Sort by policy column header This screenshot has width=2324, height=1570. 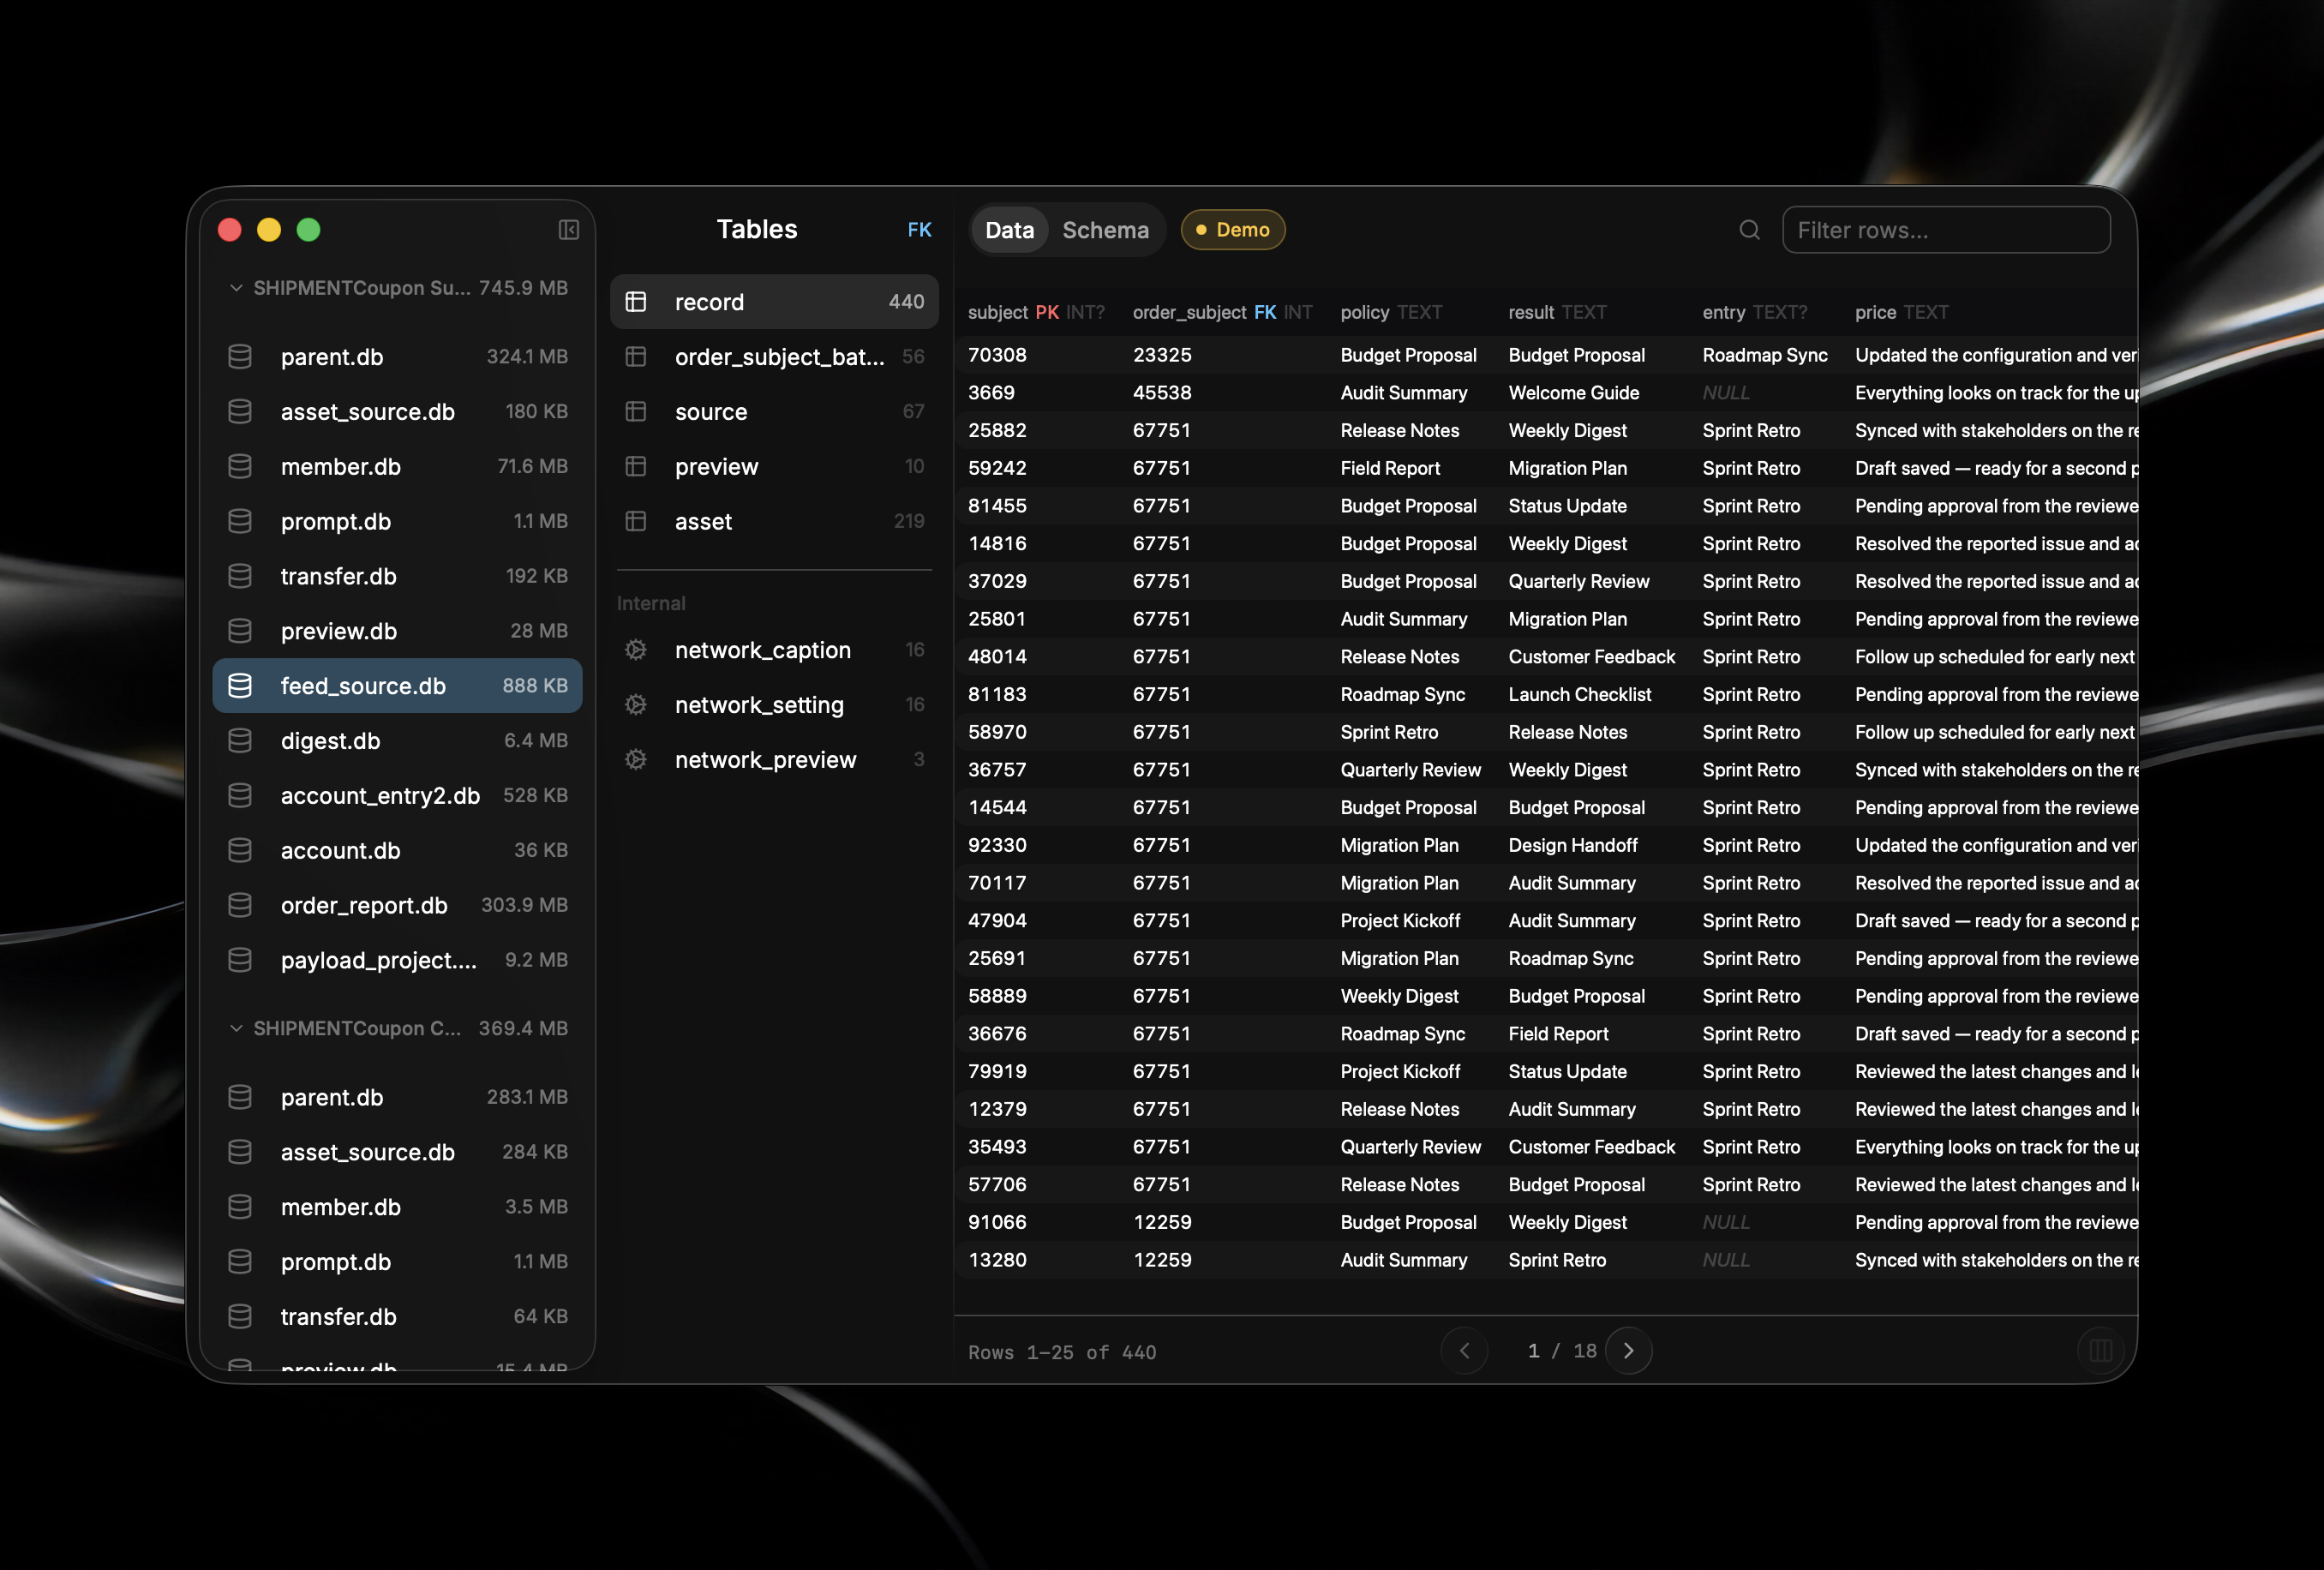(x=1391, y=312)
